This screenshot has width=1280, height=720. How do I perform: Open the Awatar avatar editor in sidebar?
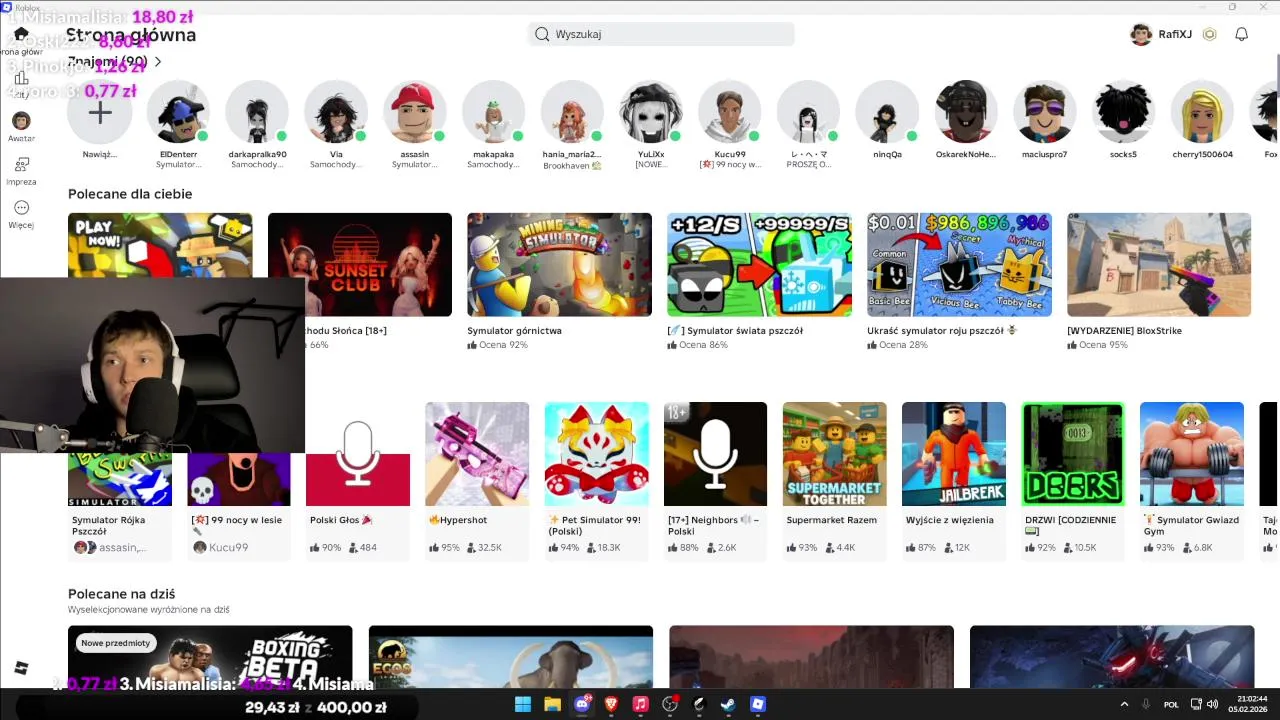tap(21, 121)
